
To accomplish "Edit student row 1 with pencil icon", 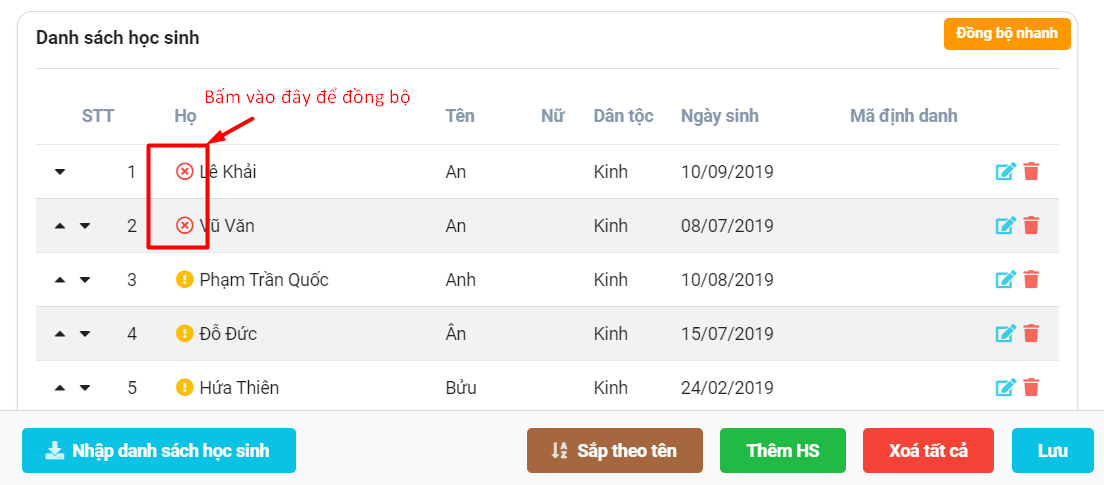I will [1006, 172].
